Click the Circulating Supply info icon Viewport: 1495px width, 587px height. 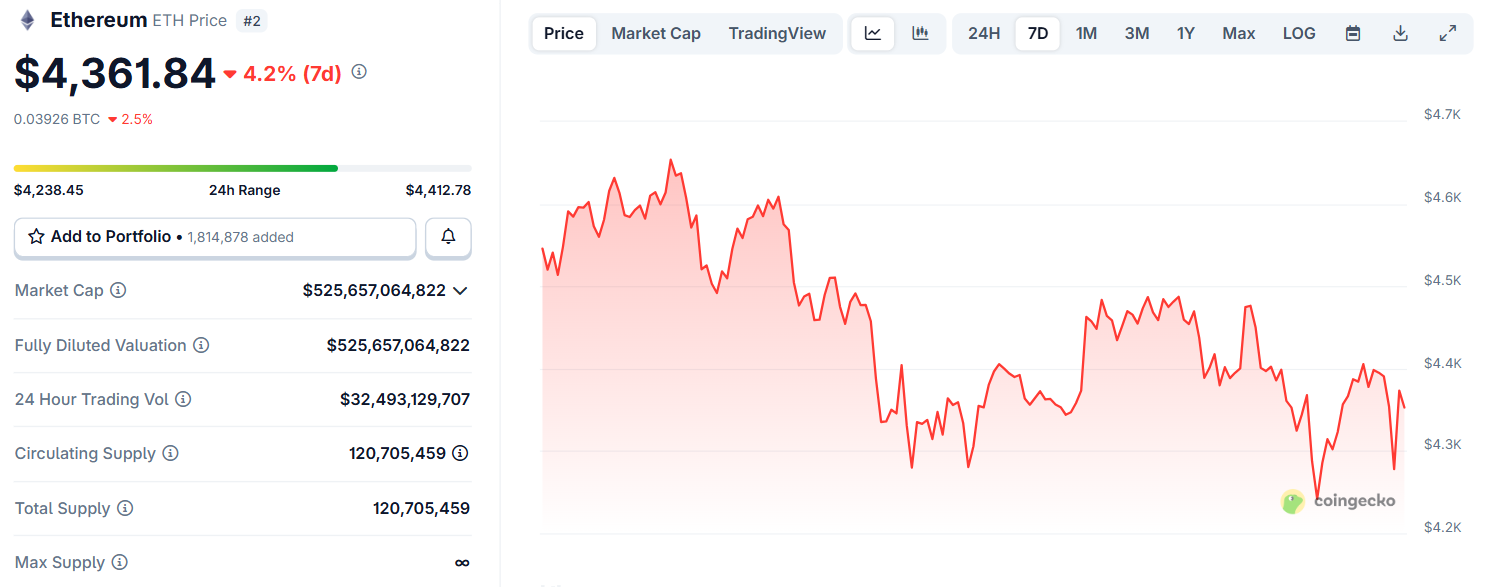click(x=170, y=453)
